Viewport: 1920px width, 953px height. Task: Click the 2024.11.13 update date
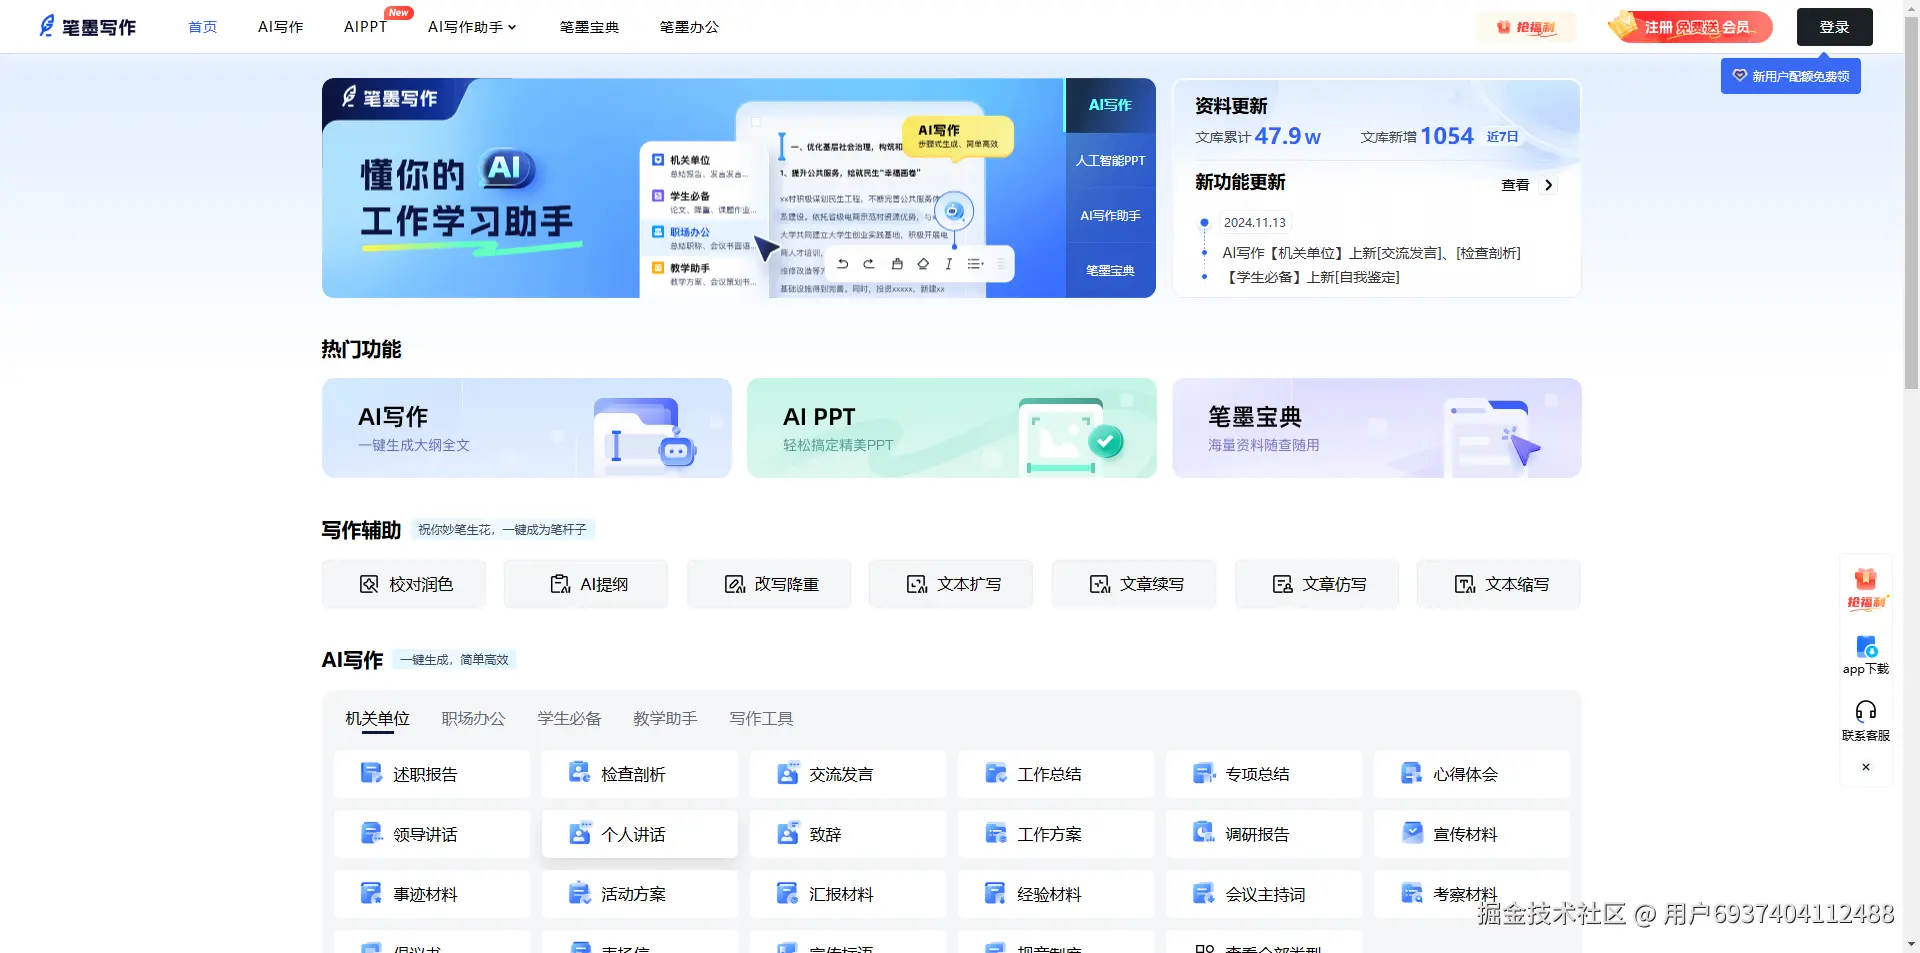pos(1255,223)
